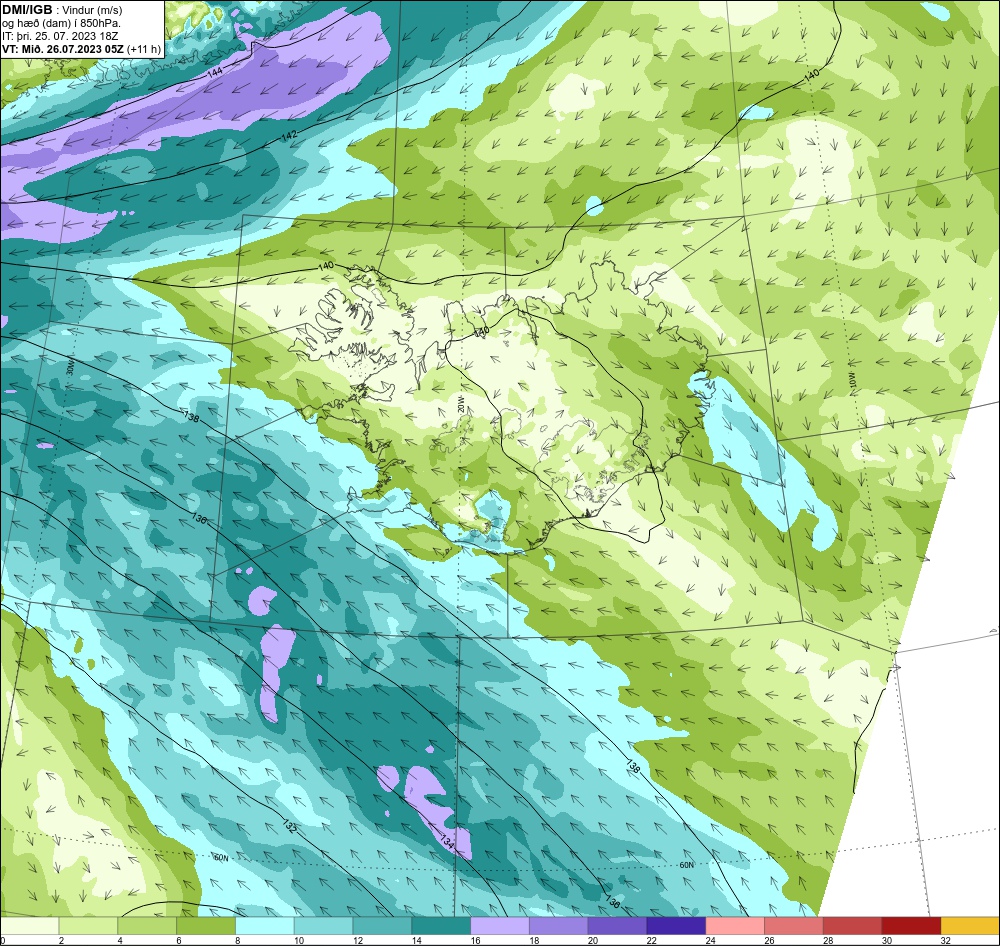Select the light green 2–4 m/s legend swatch
Screen dimensions: 1000x946
(x=89, y=926)
